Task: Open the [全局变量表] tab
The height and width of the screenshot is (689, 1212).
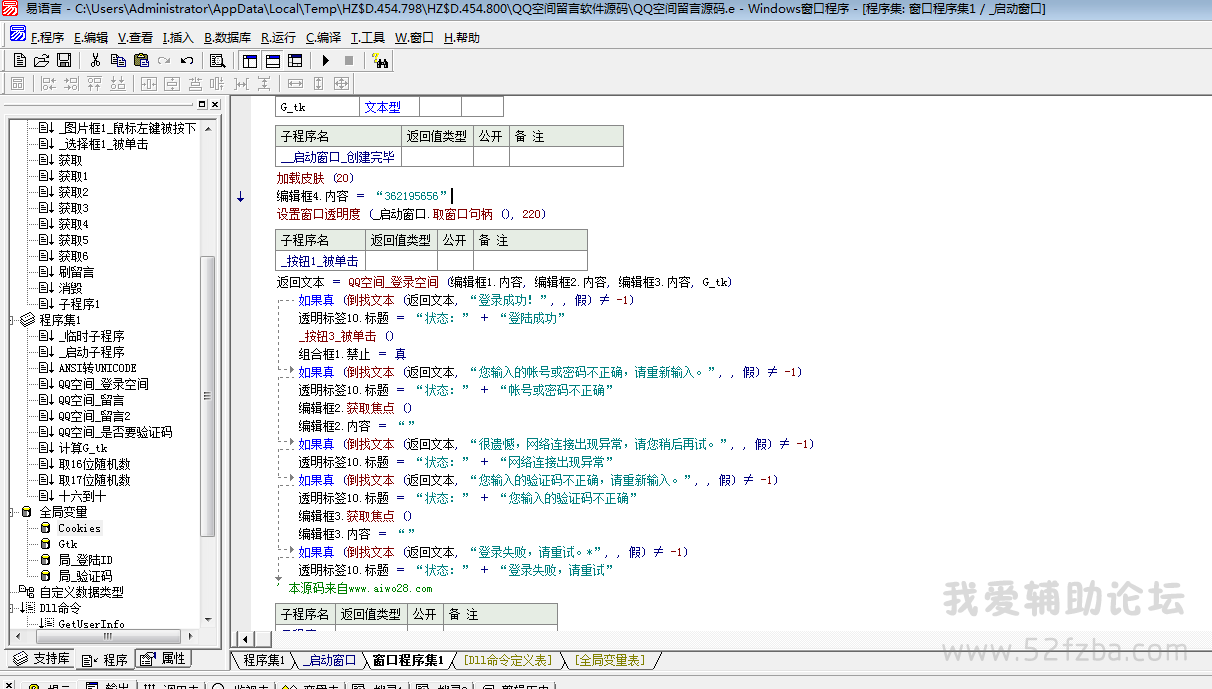Action: point(610,660)
